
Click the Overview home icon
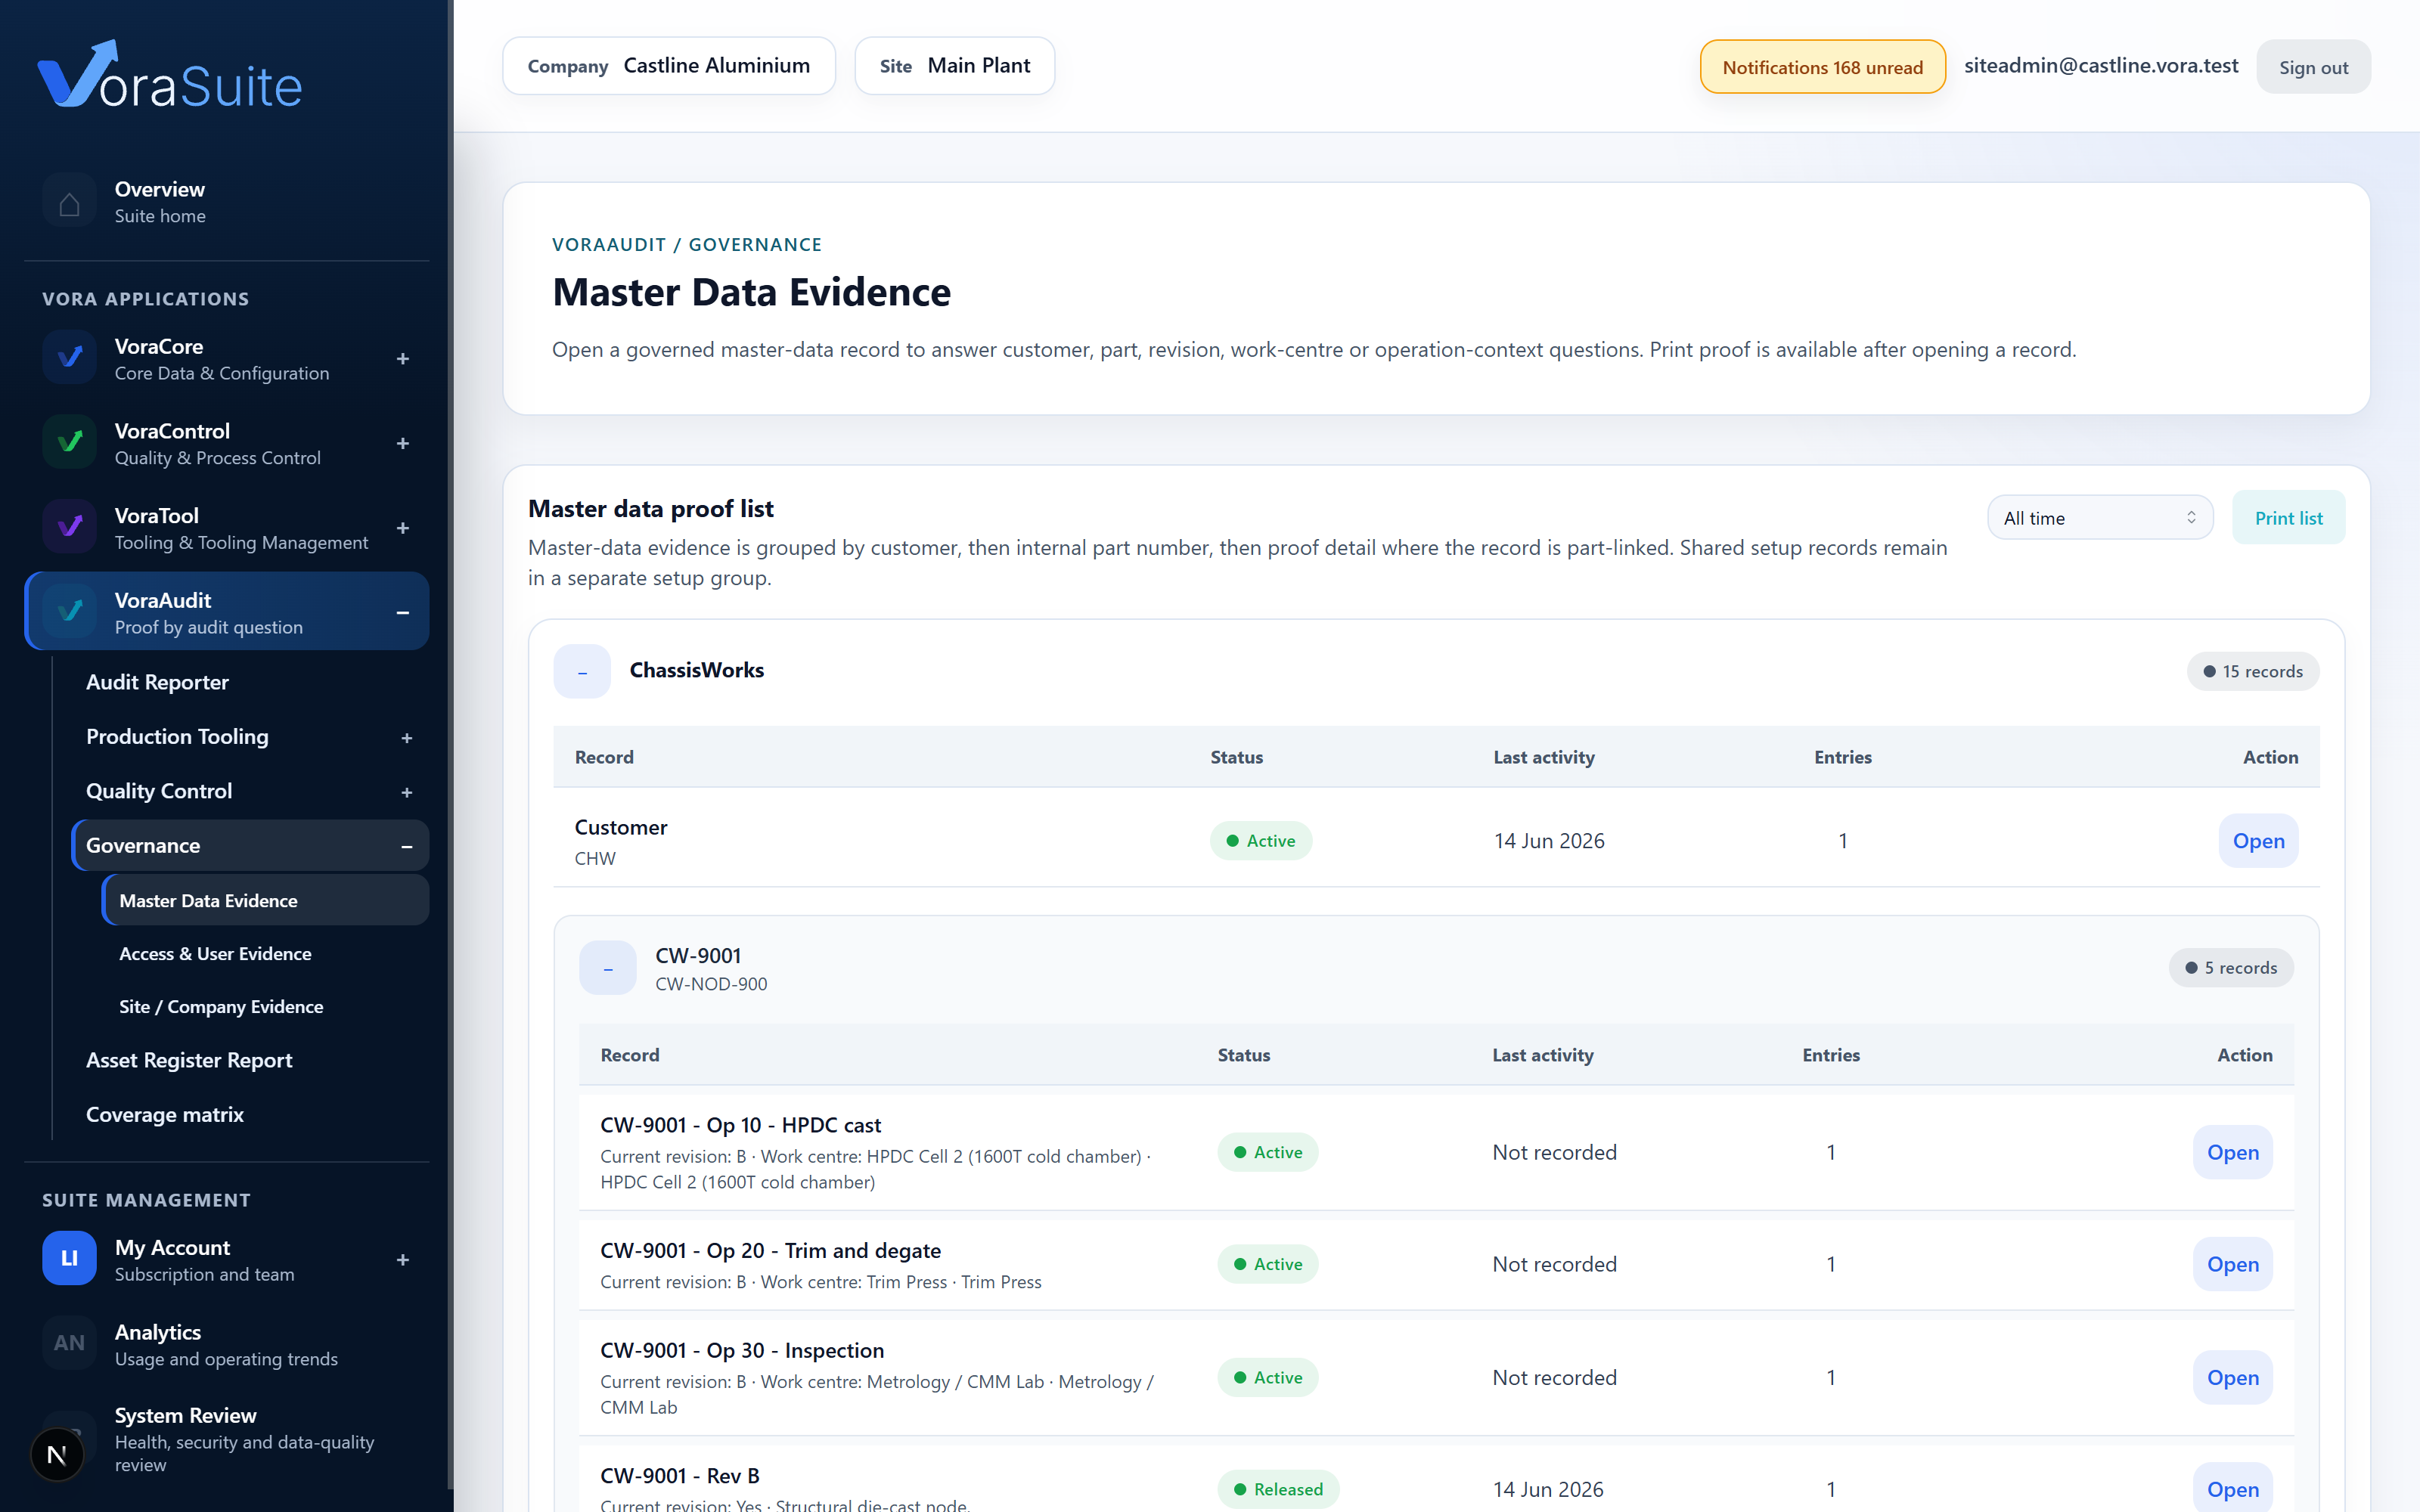(69, 202)
